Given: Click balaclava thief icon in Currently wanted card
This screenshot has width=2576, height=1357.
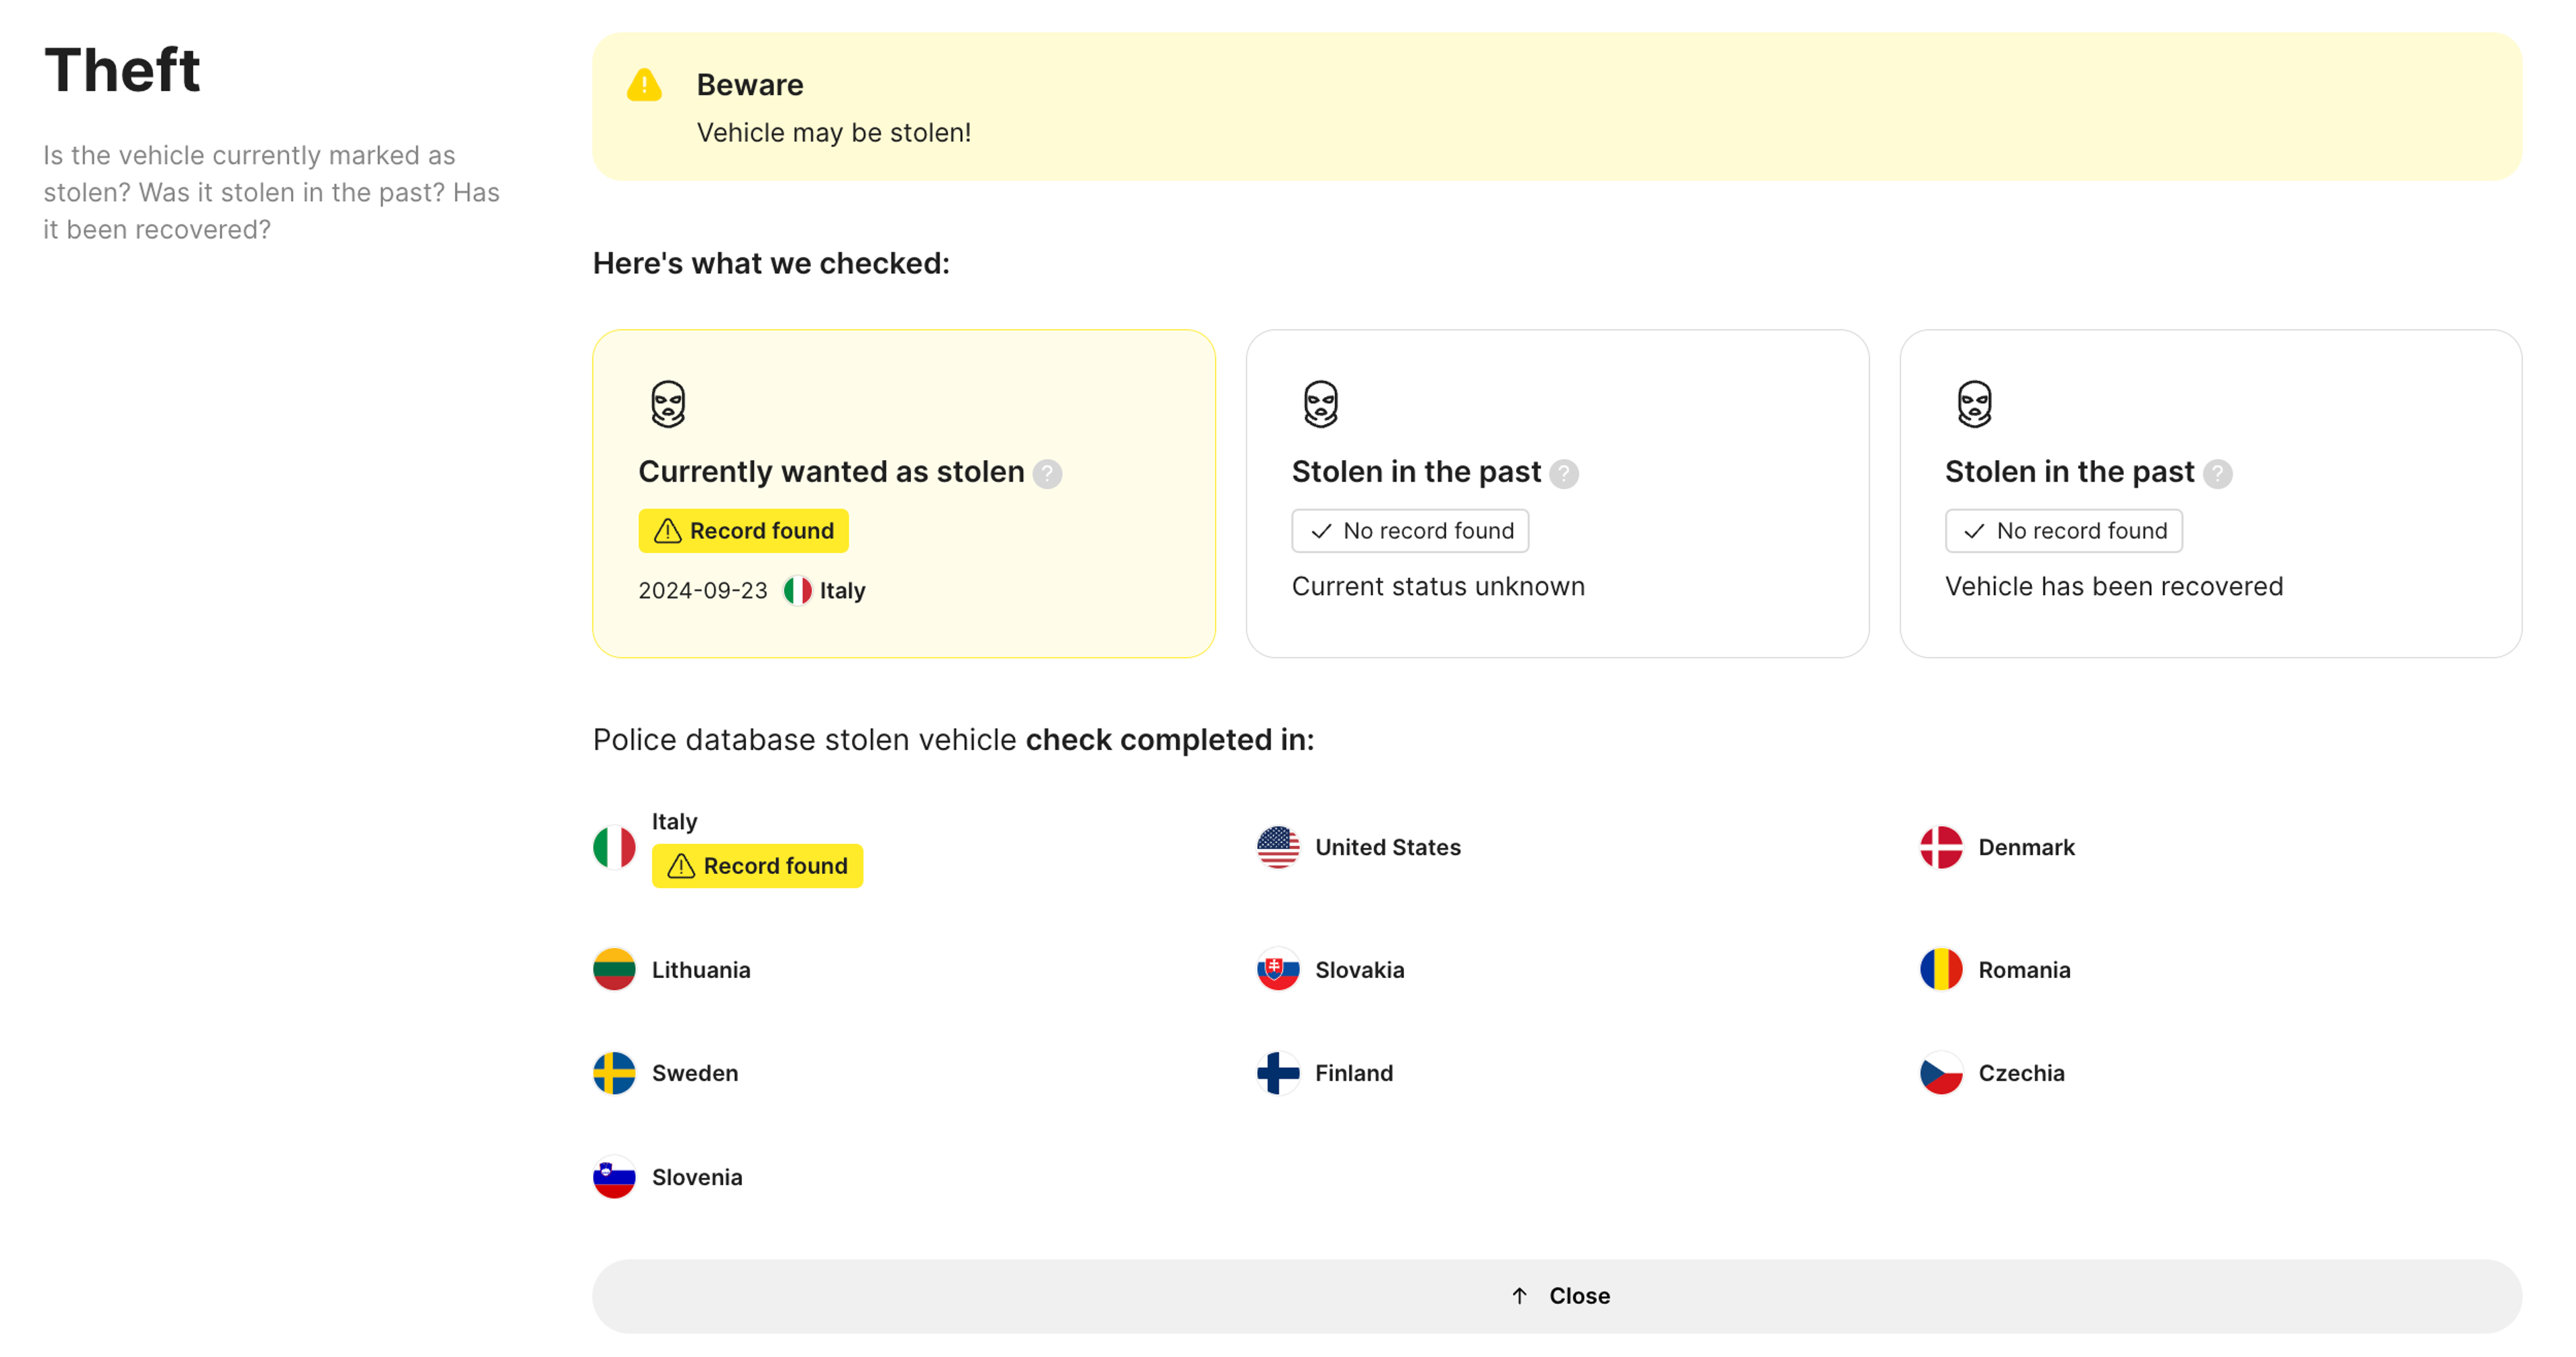Looking at the screenshot, I should (668, 404).
